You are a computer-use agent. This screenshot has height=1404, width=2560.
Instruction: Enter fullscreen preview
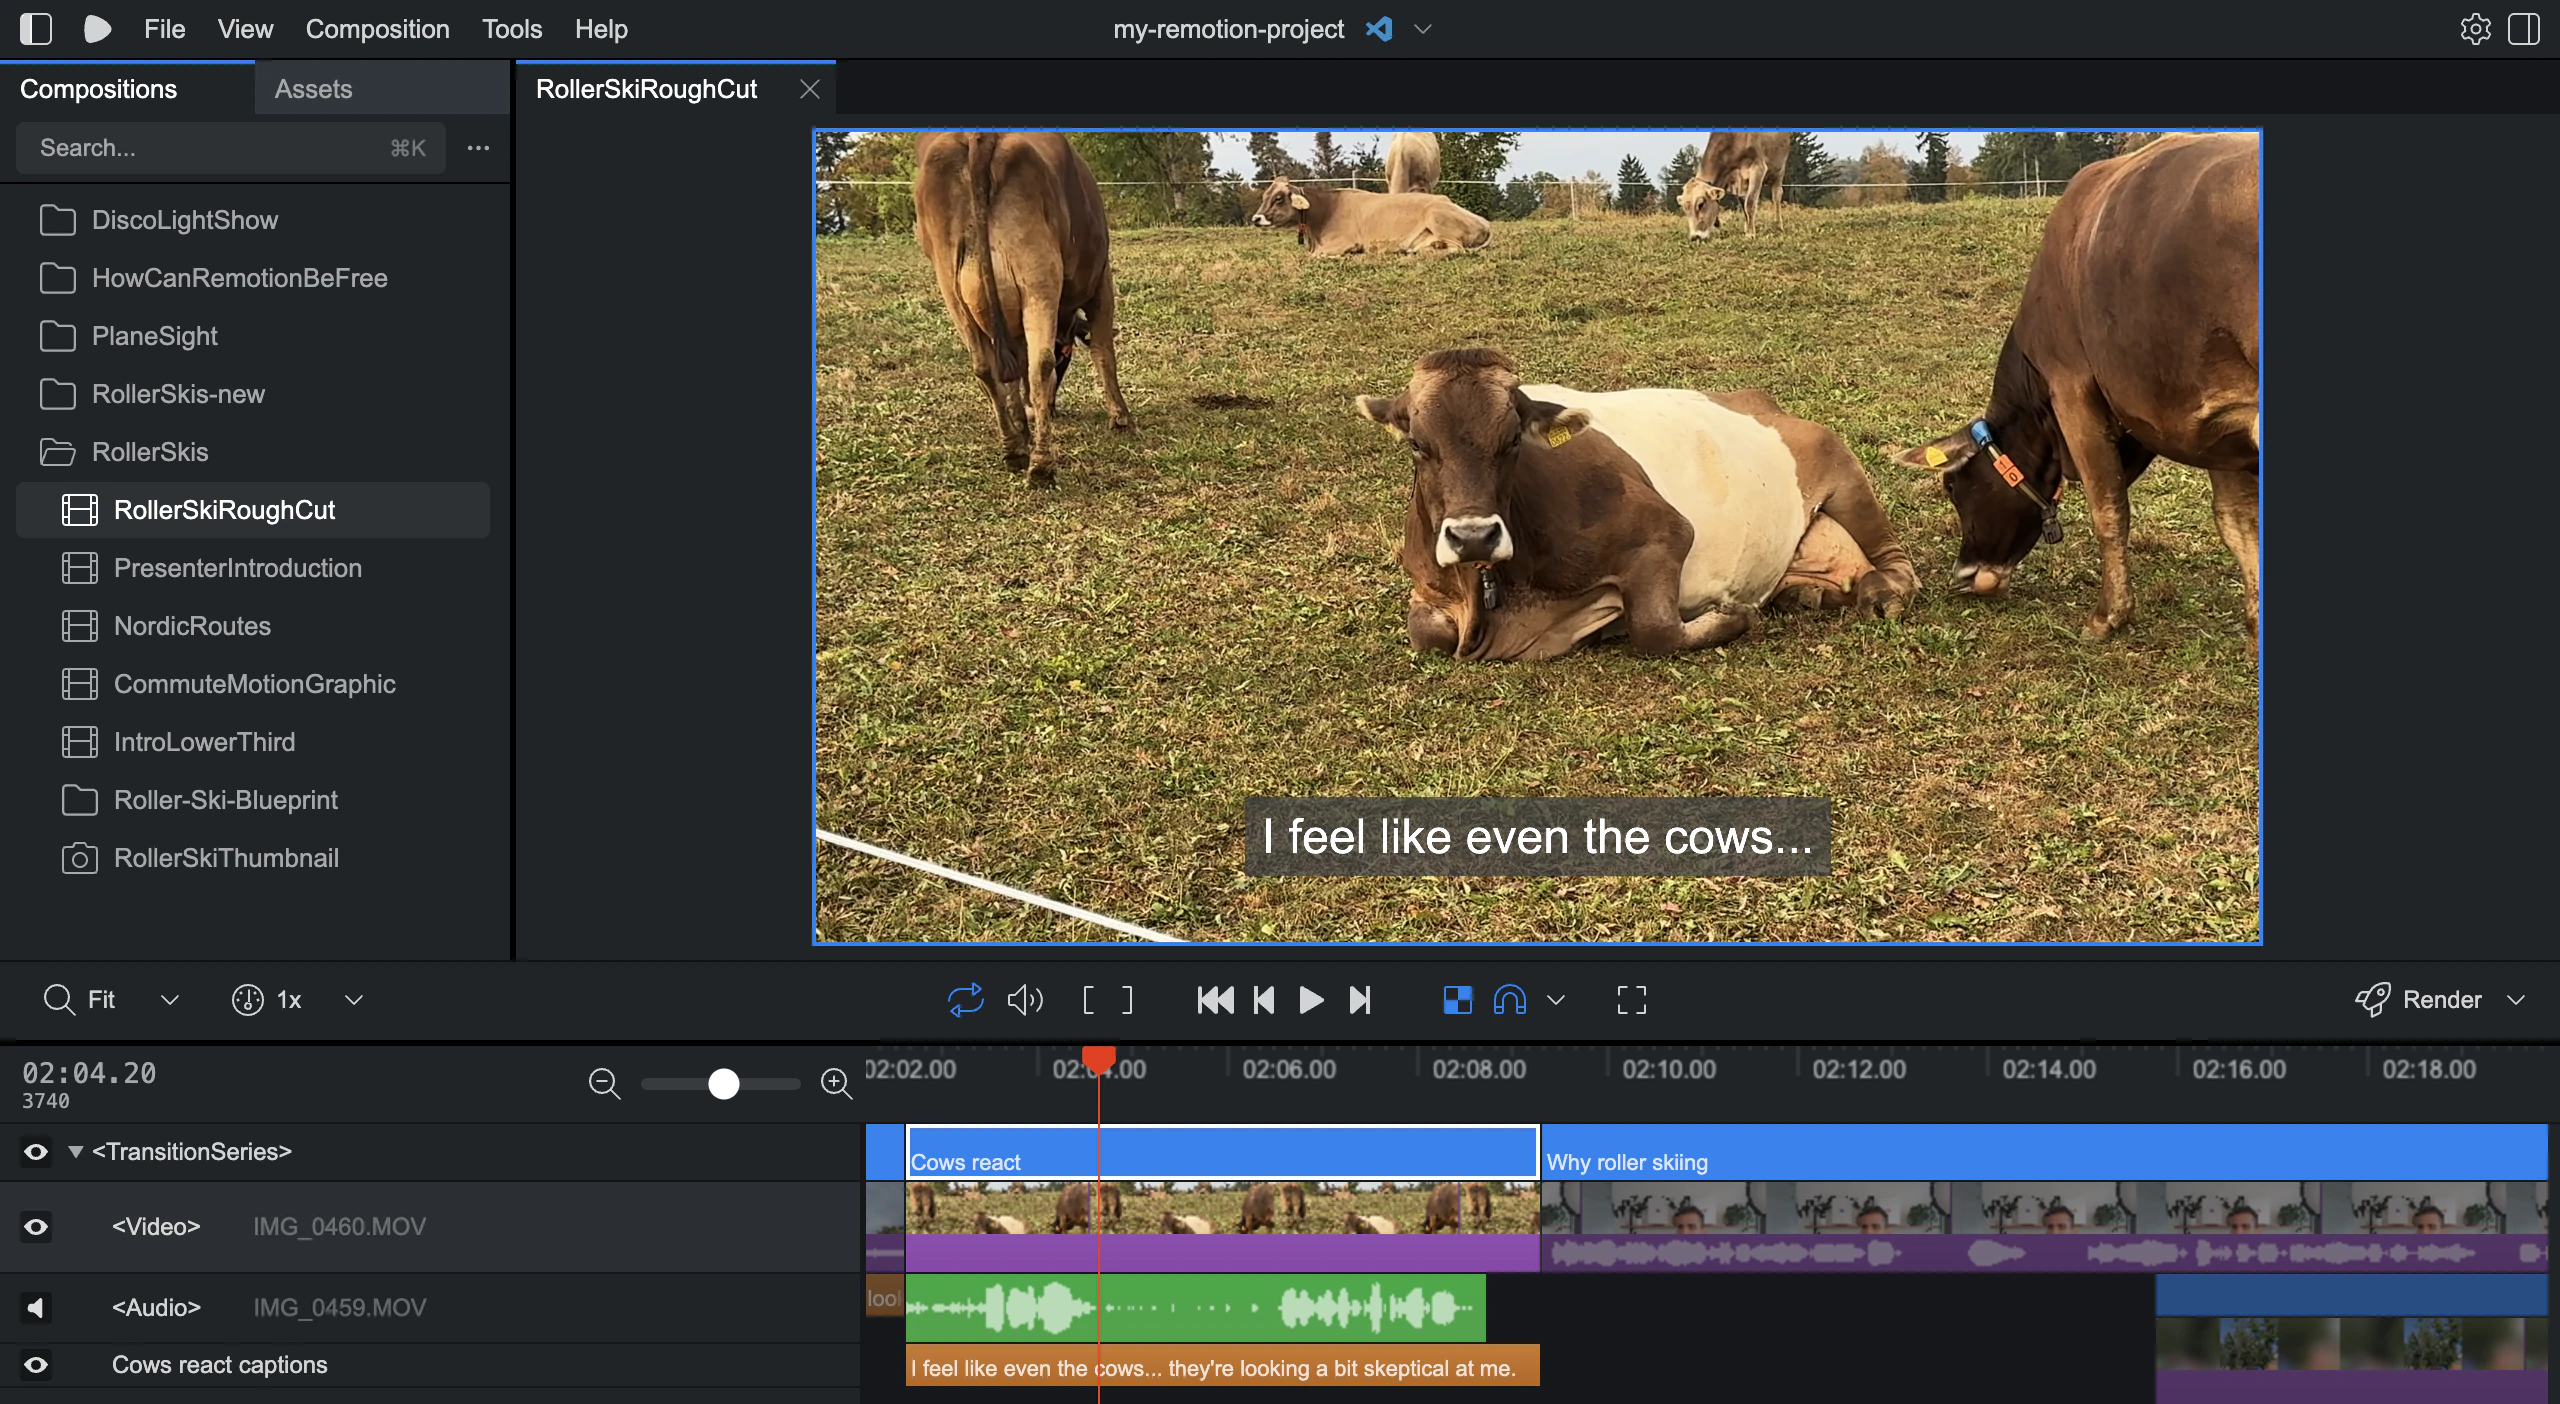coord(1632,999)
